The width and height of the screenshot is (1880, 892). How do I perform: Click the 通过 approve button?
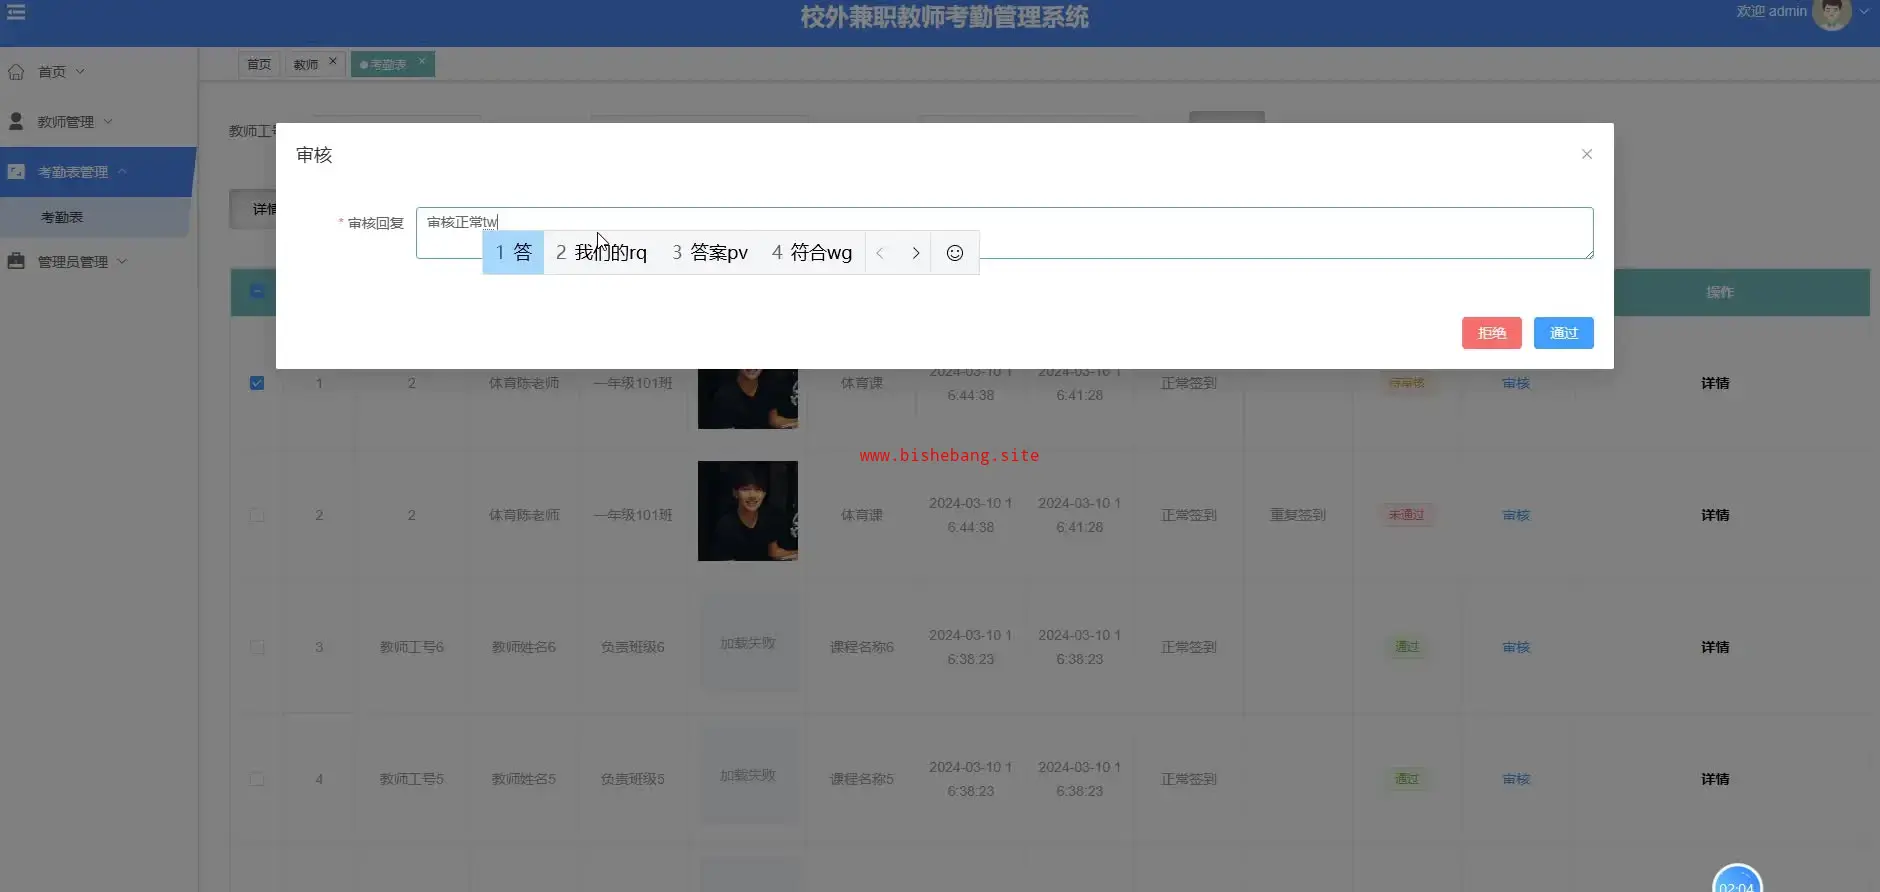pos(1564,333)
